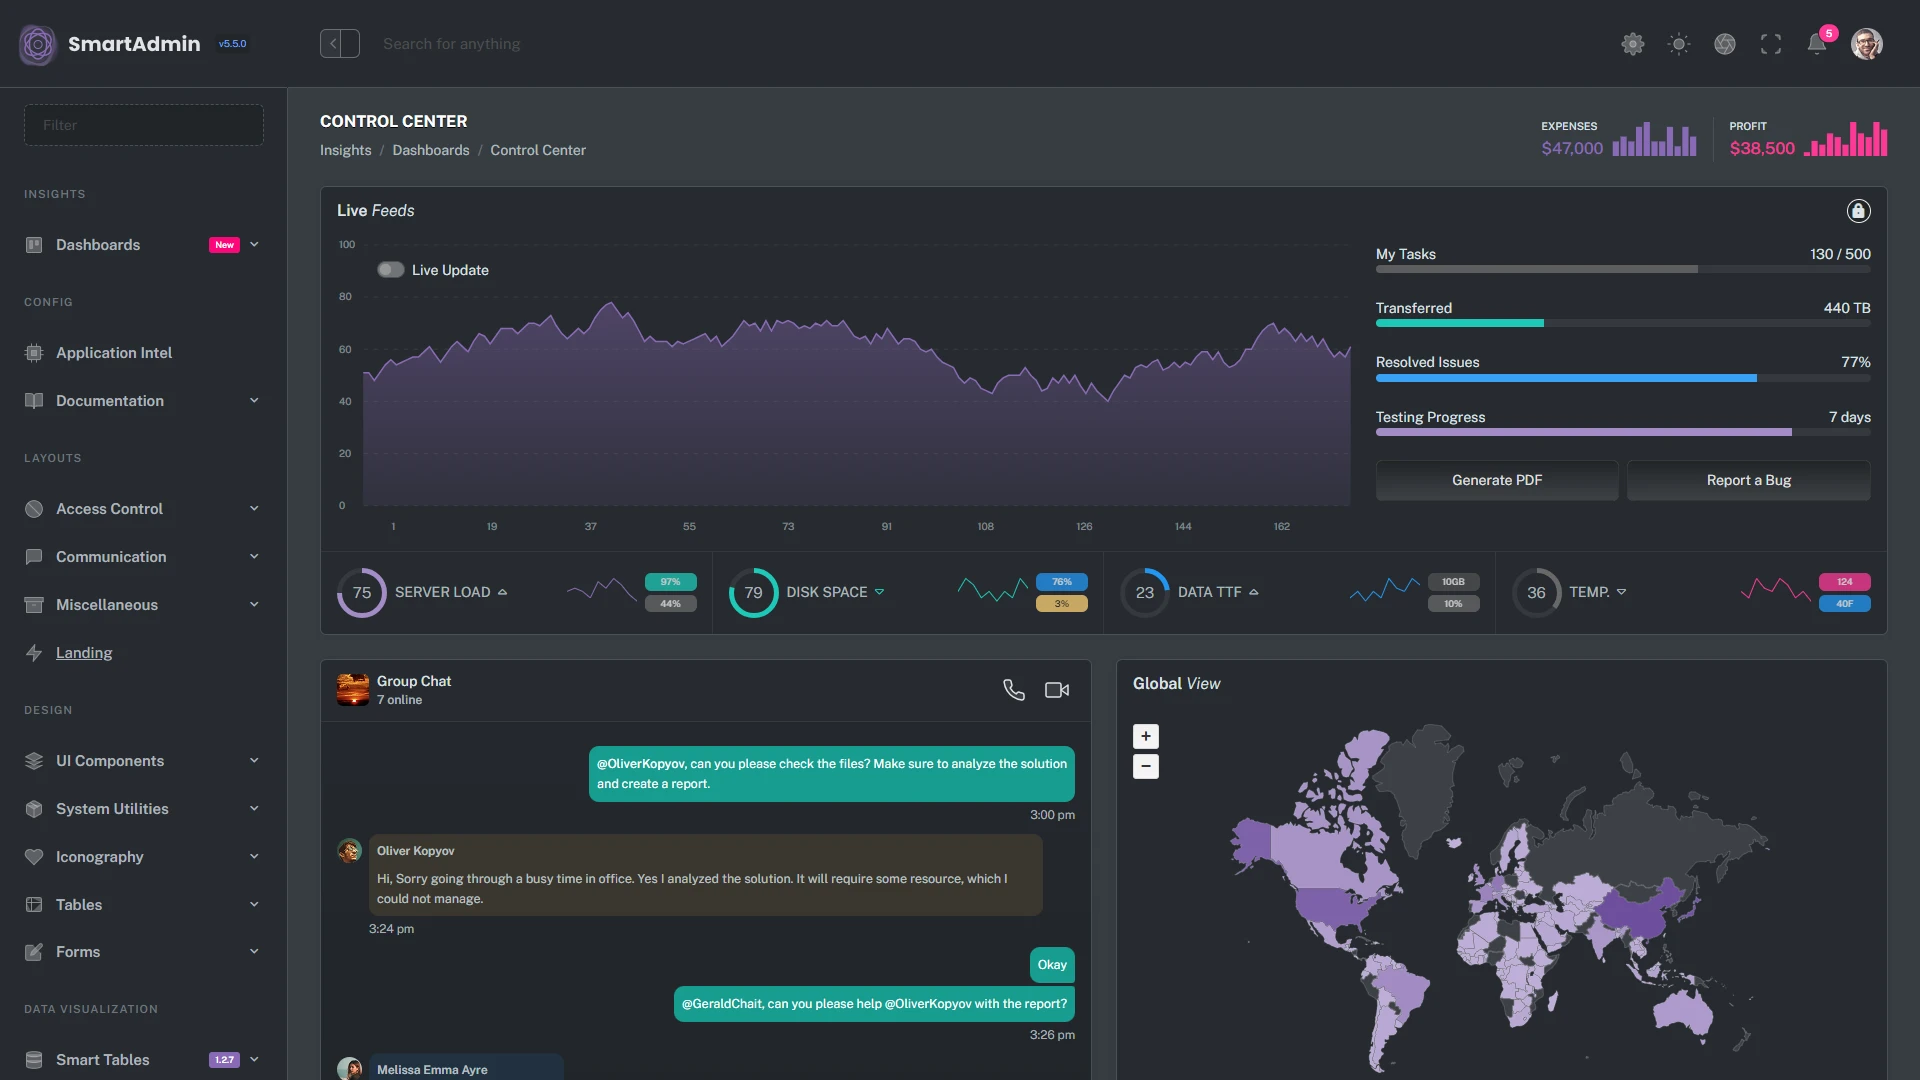The height and width of the screenshot is (1080, 1920).
Task: Click the Group Chat avatar image
Action: coord(353,690)
